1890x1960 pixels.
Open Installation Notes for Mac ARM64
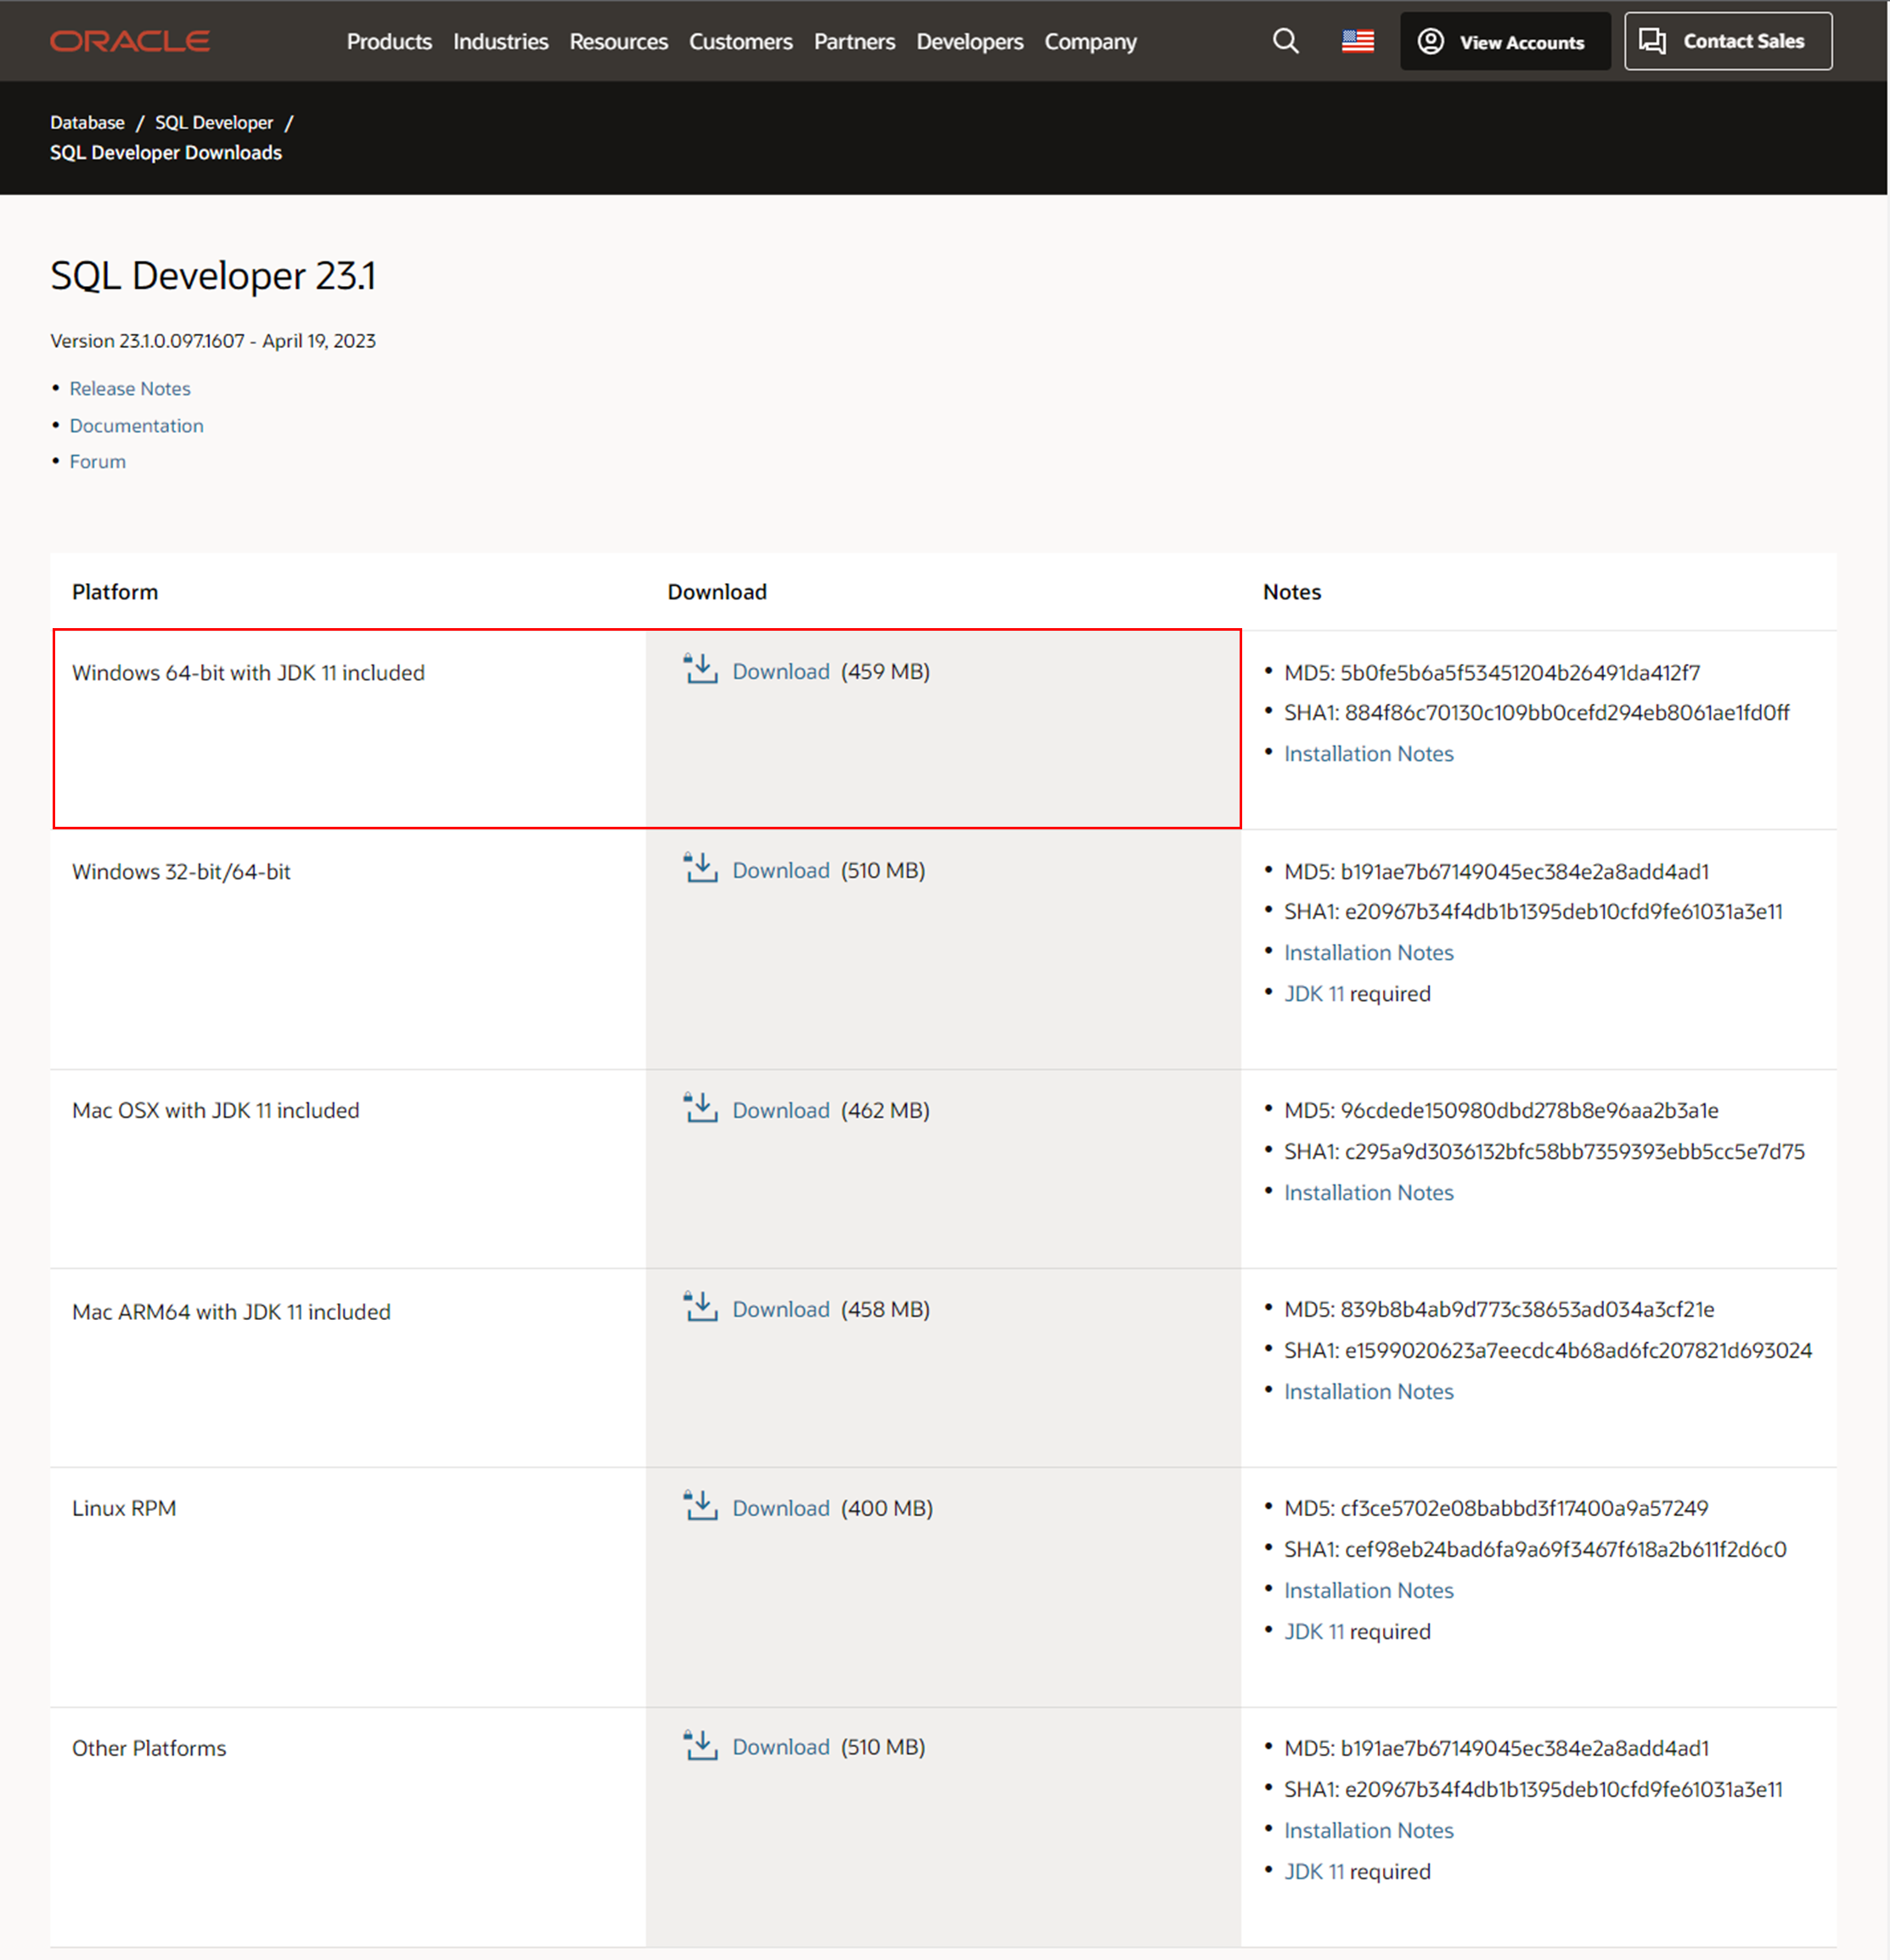[1368, 1391]
